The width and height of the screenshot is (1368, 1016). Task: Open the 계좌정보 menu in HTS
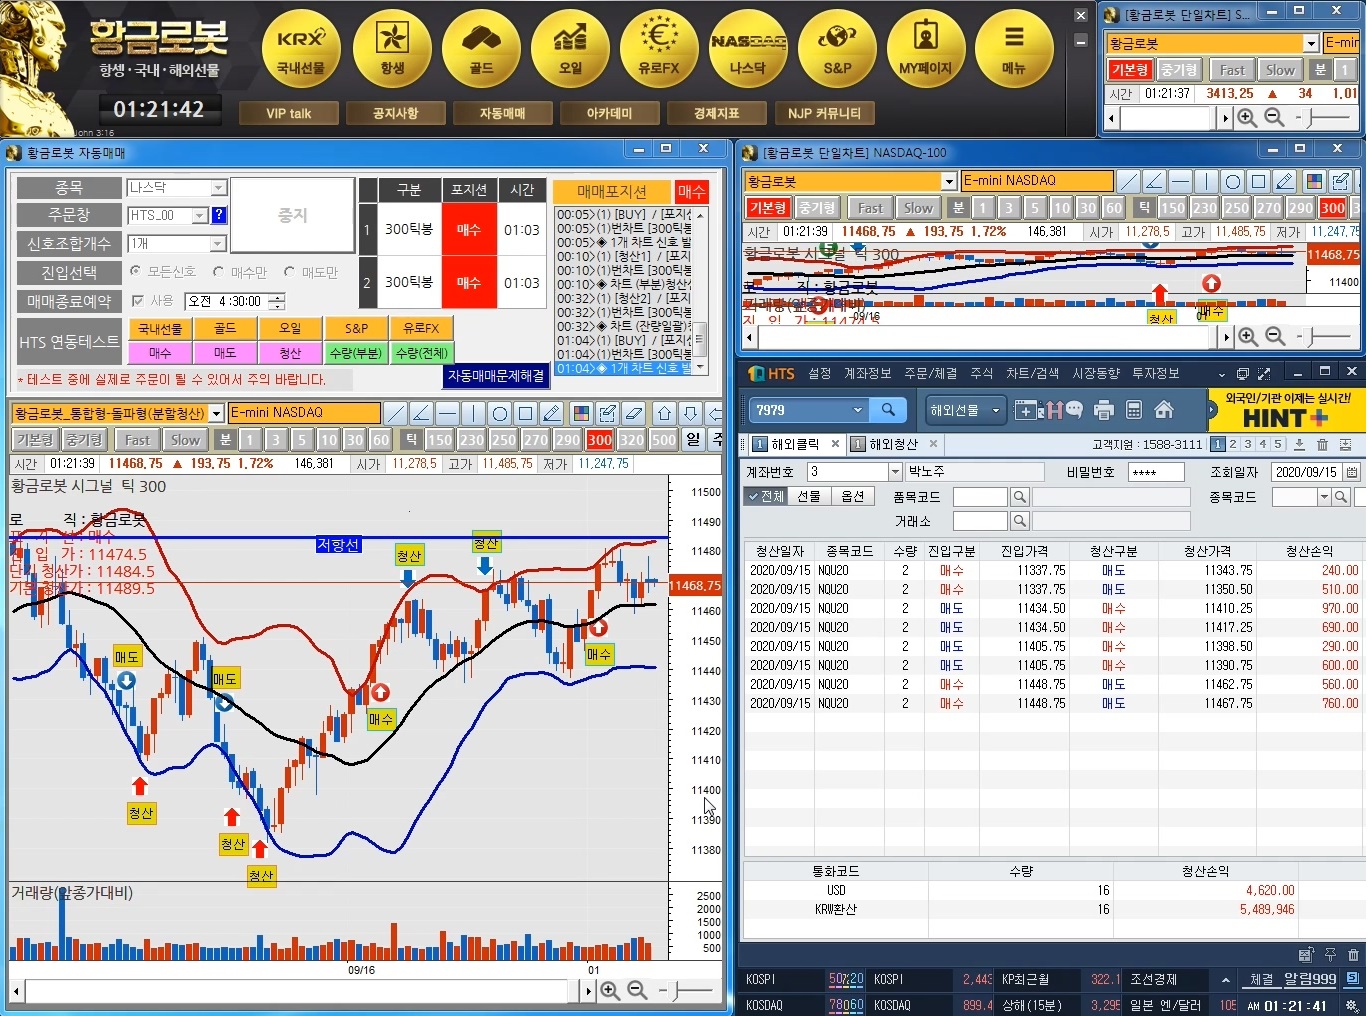pos(867,373)
